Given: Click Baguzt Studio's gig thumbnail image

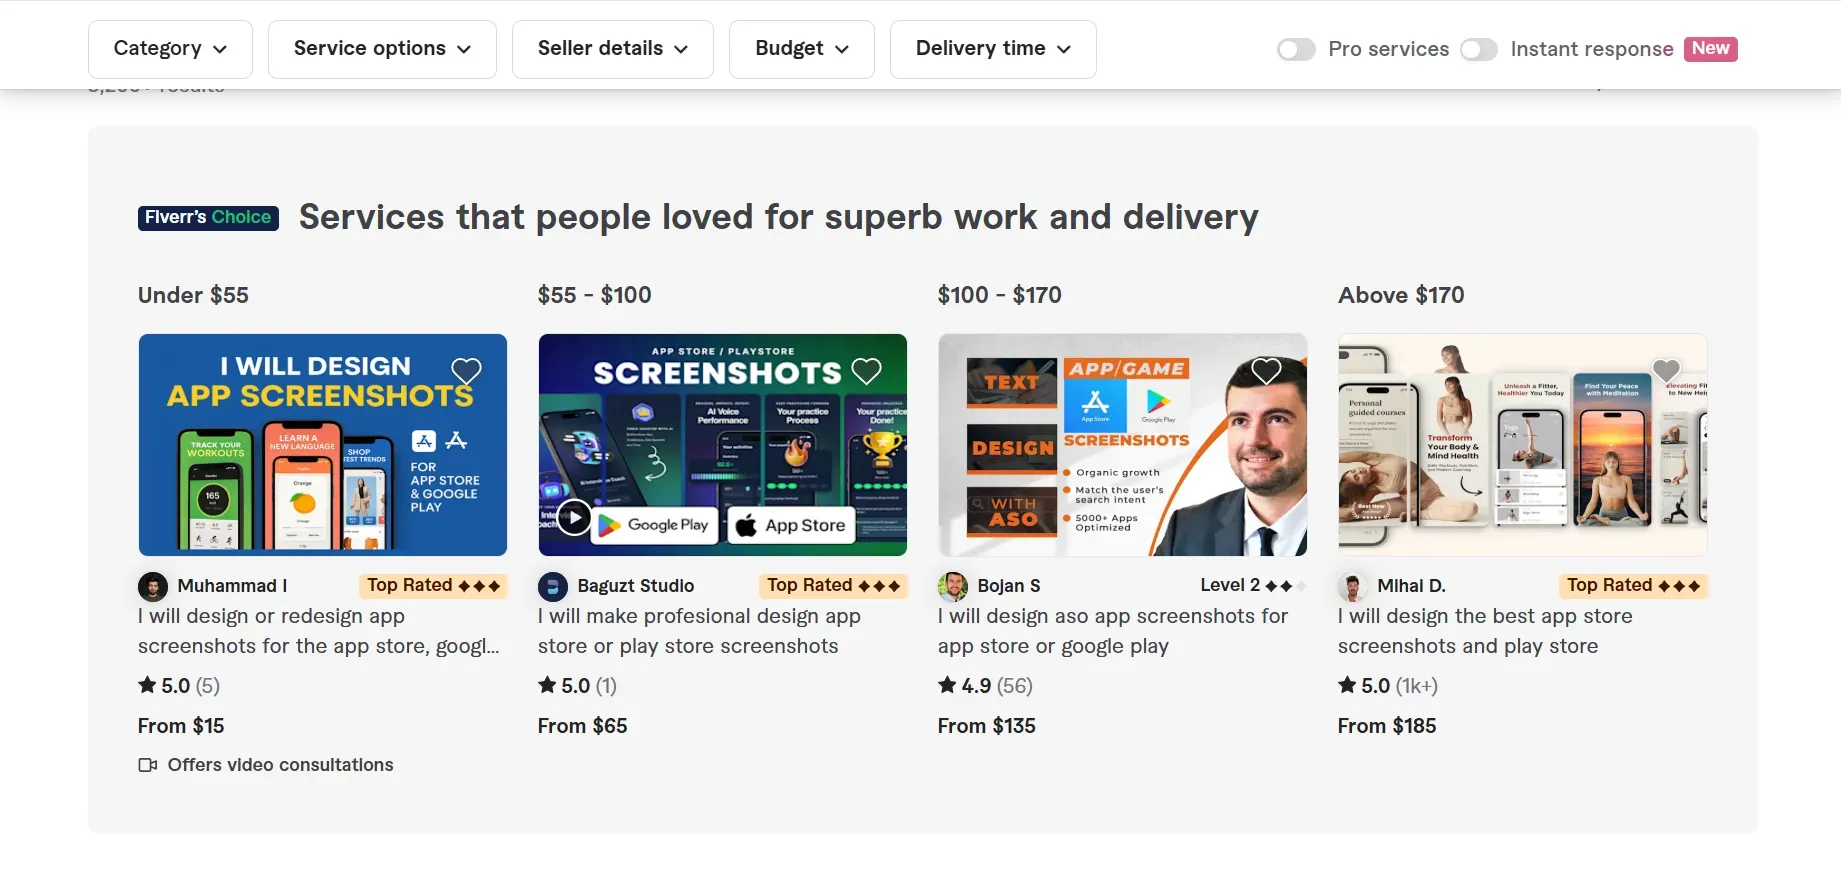Looking at the screenshot, I should click(722, 445).
